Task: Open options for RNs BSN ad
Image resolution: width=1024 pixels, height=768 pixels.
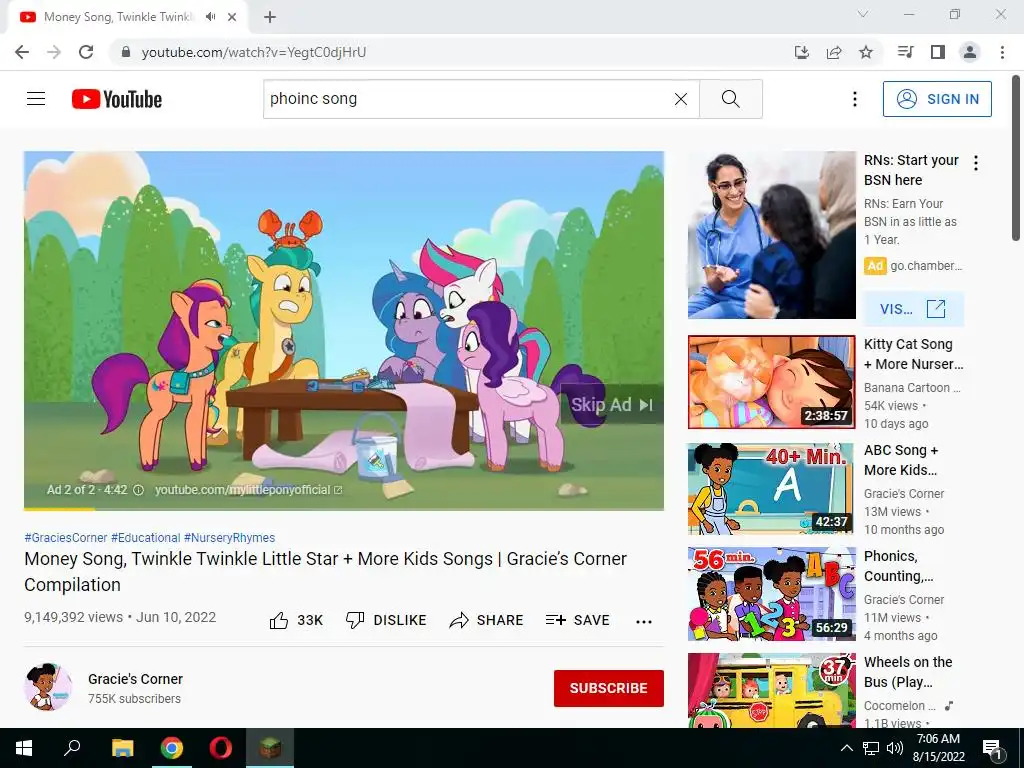Action: [976, 163]
